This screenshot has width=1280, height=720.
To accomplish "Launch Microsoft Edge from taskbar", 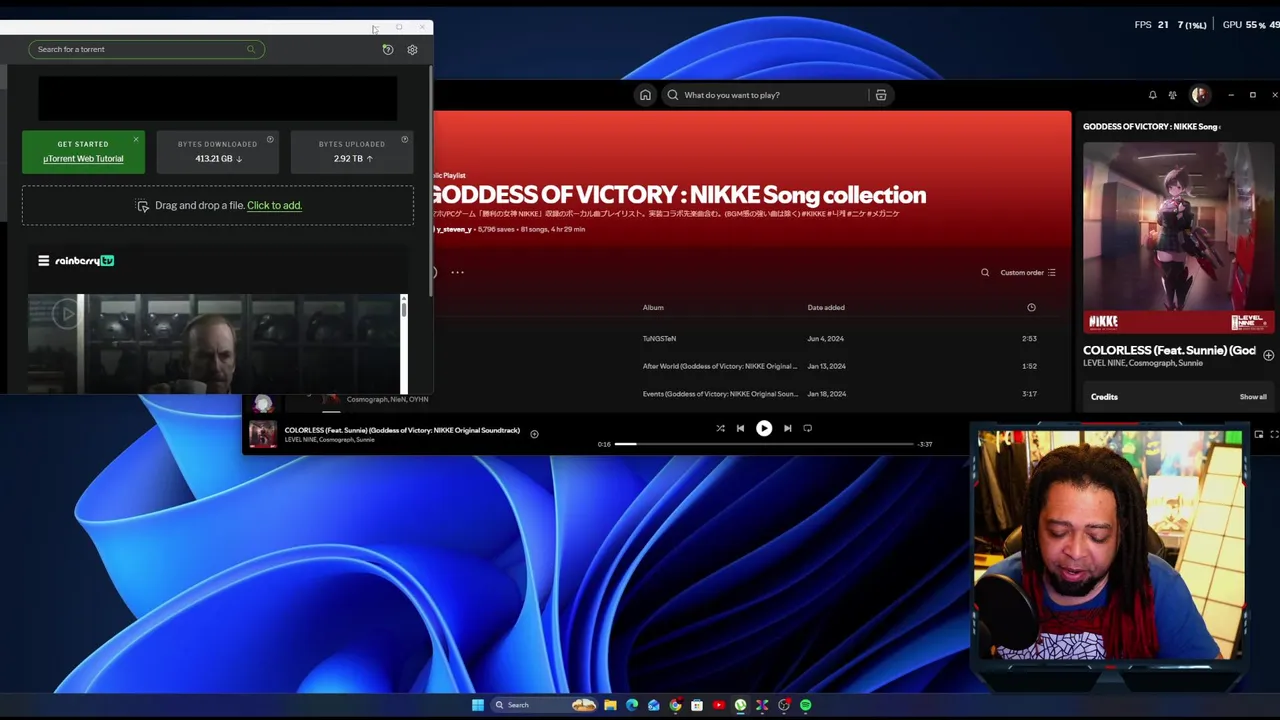I will 632,705.
